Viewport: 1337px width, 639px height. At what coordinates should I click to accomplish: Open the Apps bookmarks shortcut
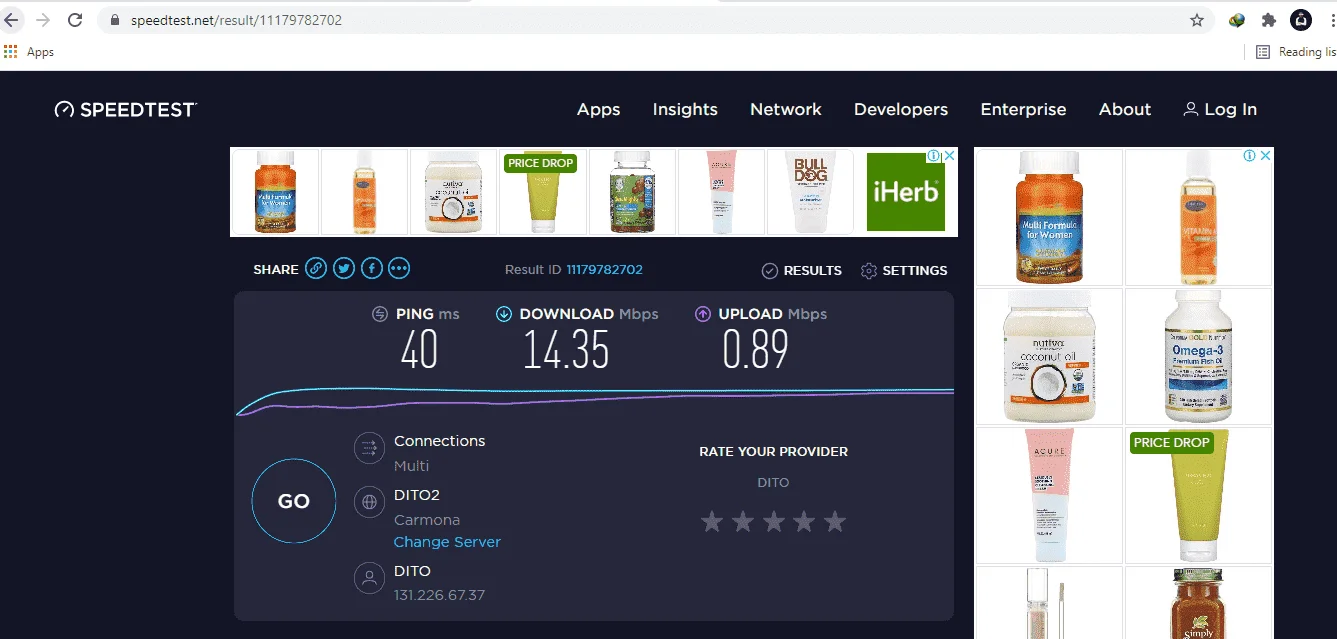coord(29,52)
